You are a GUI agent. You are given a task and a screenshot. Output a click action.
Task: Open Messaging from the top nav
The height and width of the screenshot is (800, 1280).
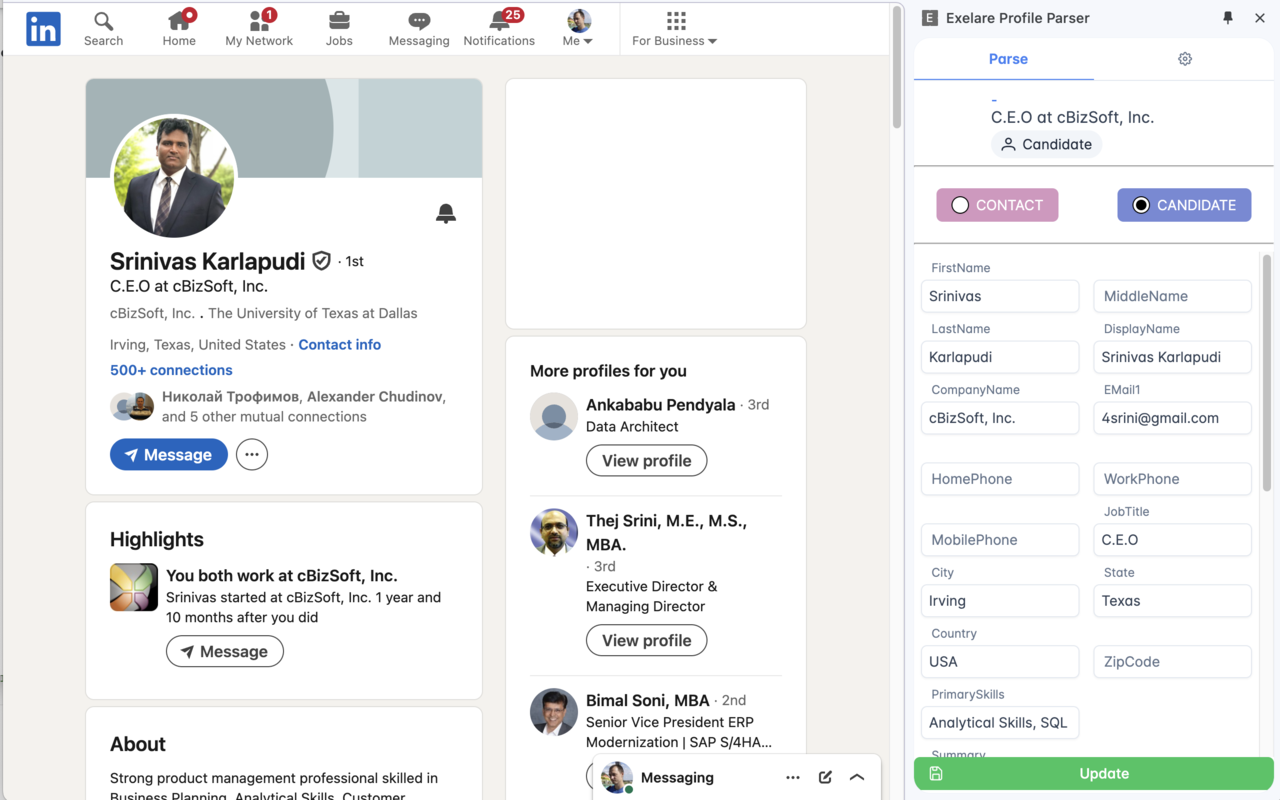(419, 29)
